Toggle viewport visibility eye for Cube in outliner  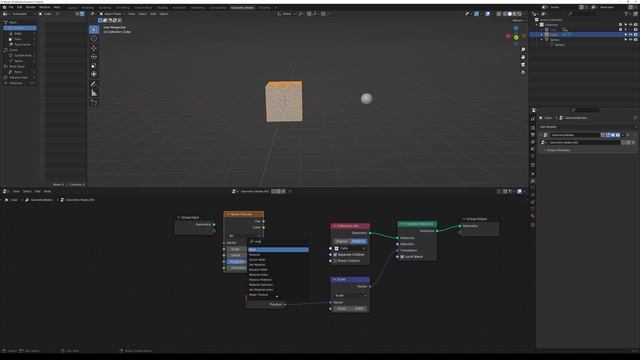(x=631, y=35)
